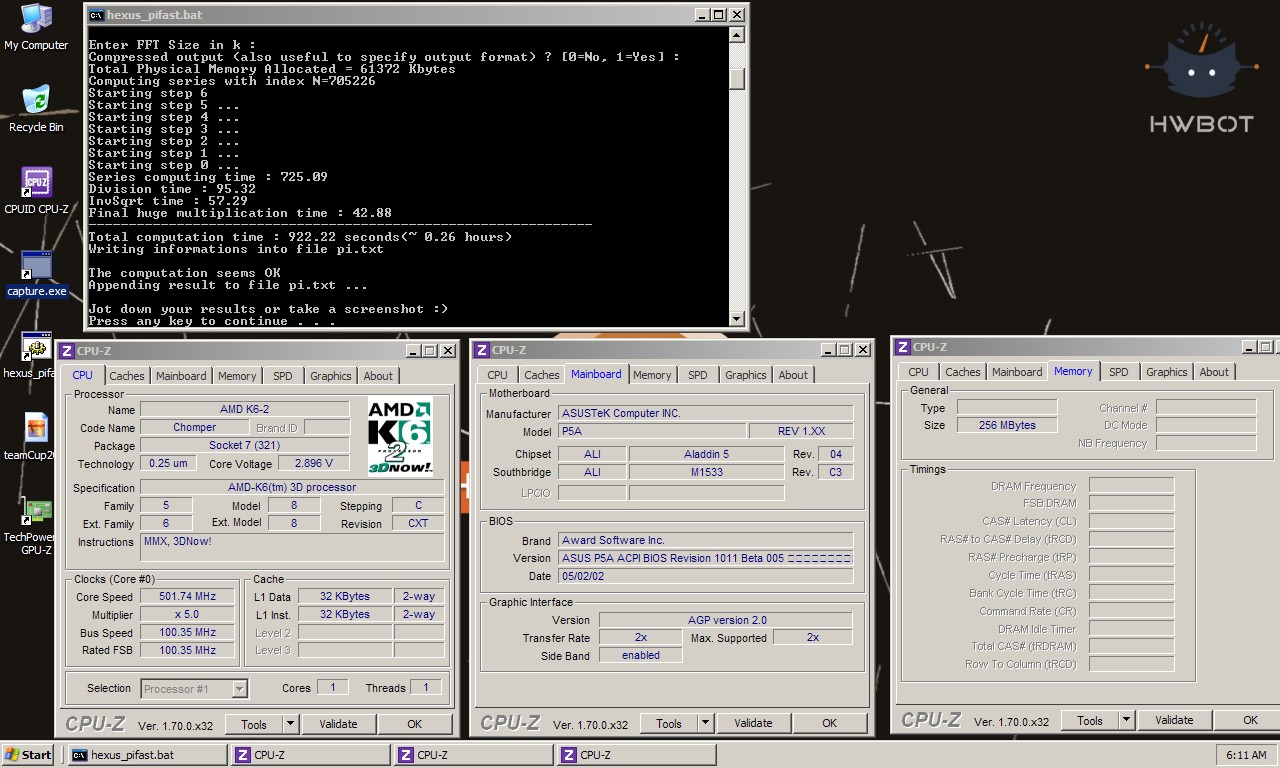Viewport: 1280px width, 768px height.
Task: Open Caches tab in right CPU-Z window
Action: pos(963,372)
